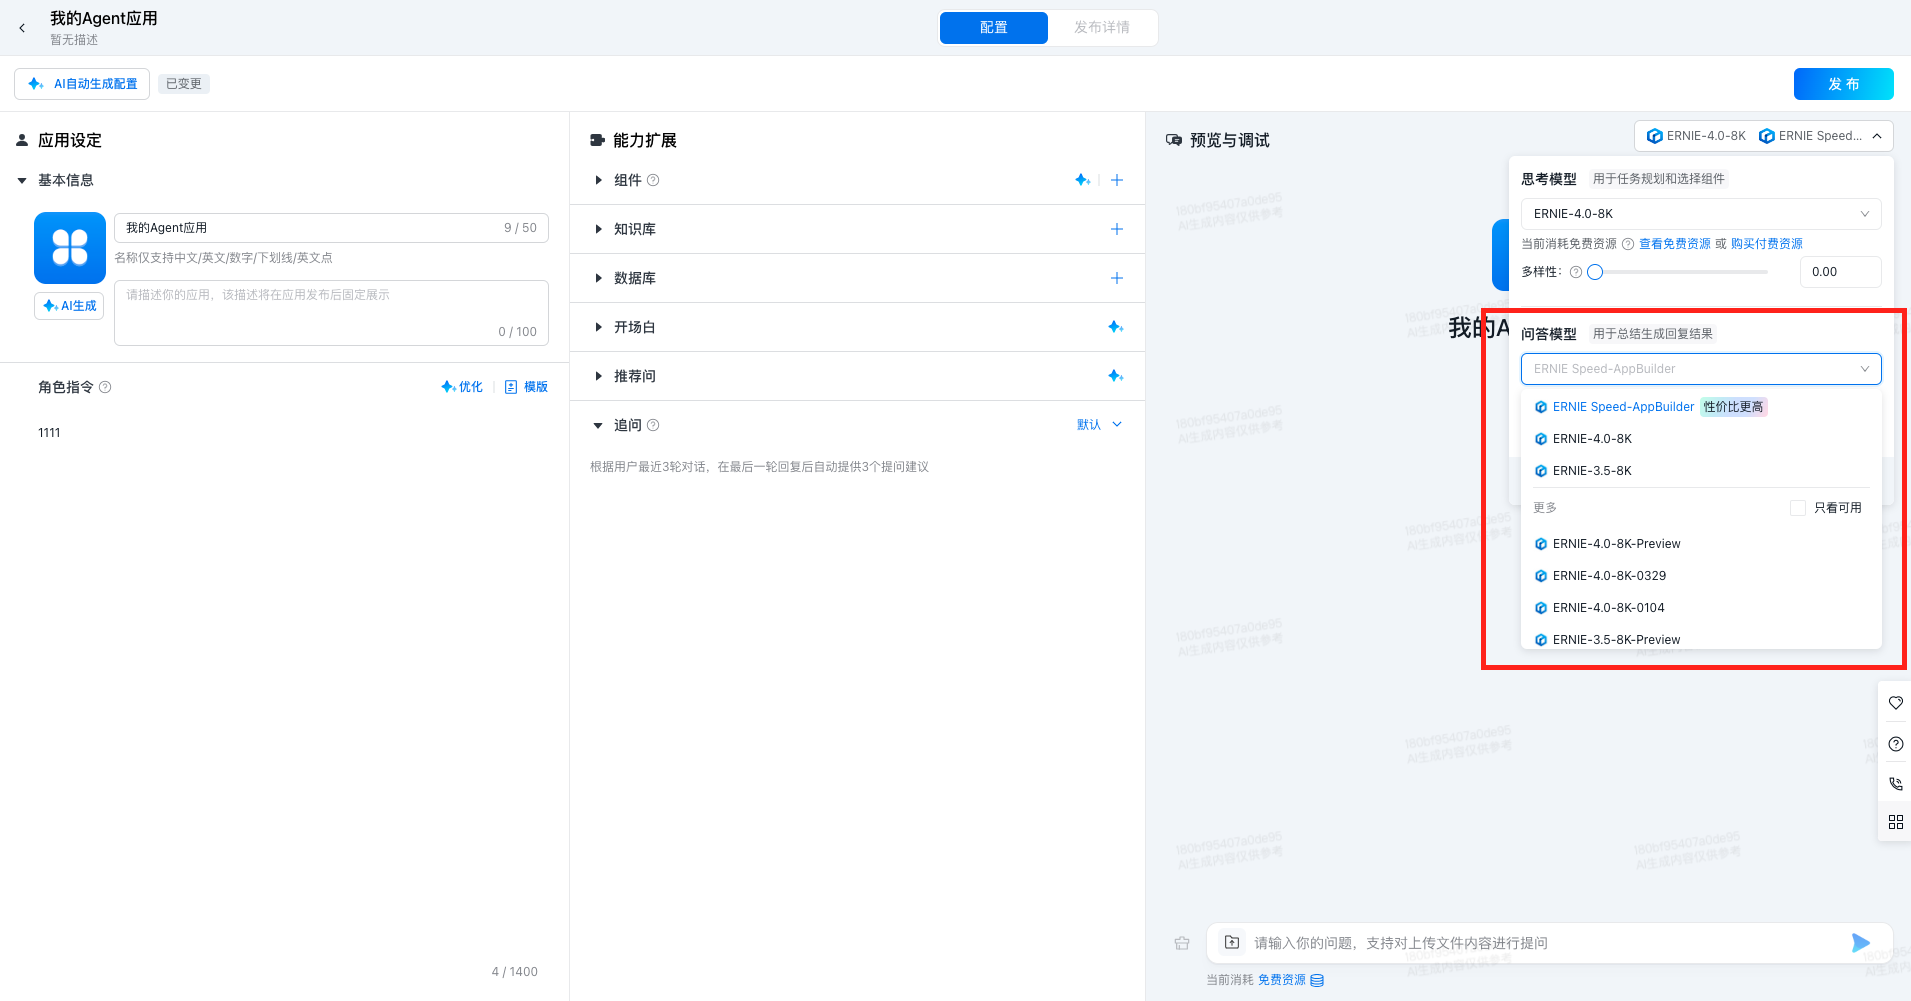Click 优化 to optimize the role instruction
This screenshot has width=1911, height=1001.
(x=462, y=387)
